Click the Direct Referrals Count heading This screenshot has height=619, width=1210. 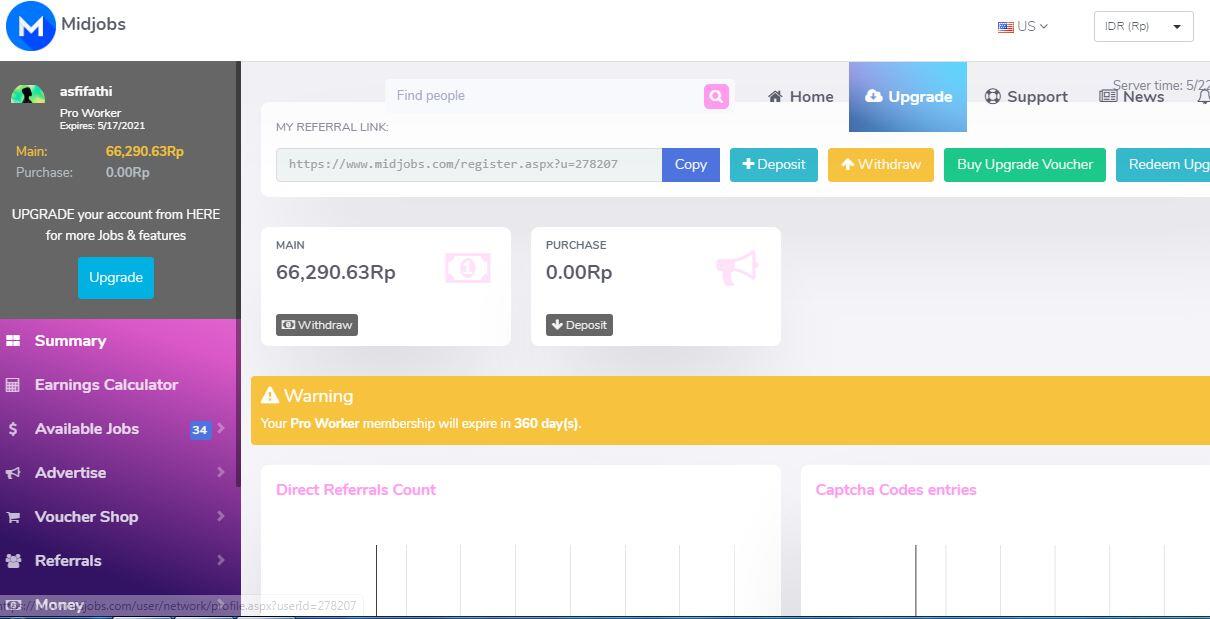click(x=356, y=490)
